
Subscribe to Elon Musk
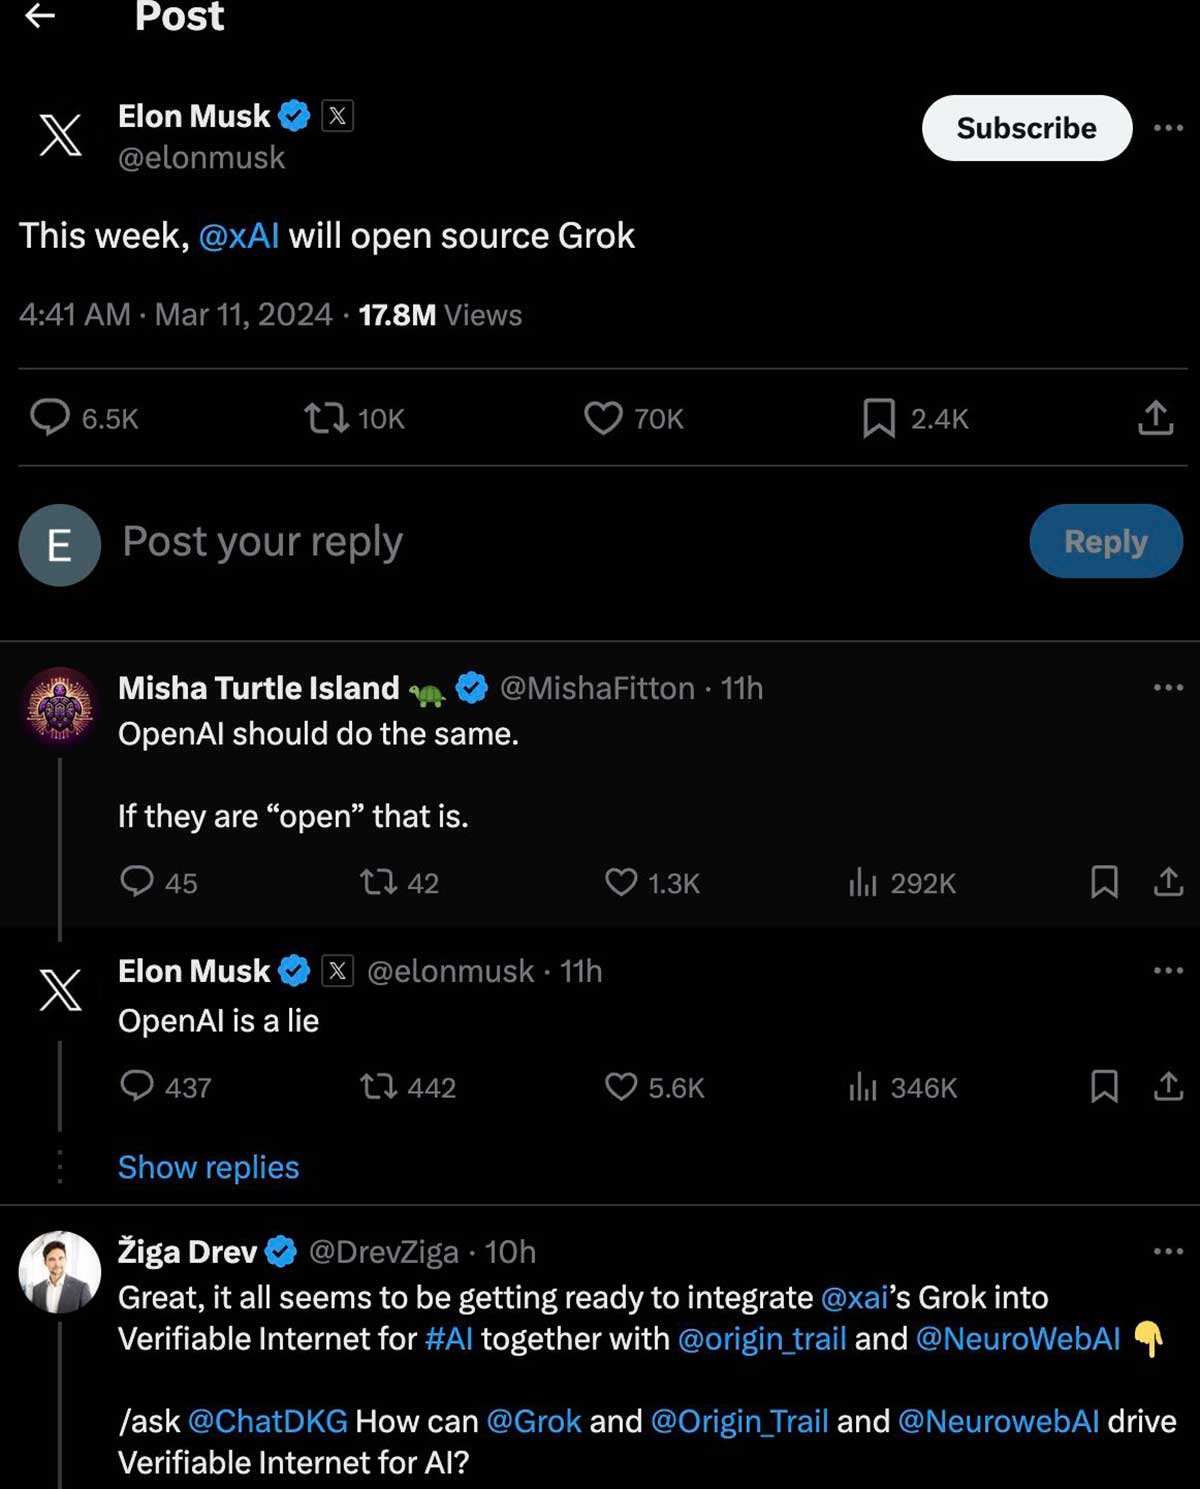(1025, 127)
